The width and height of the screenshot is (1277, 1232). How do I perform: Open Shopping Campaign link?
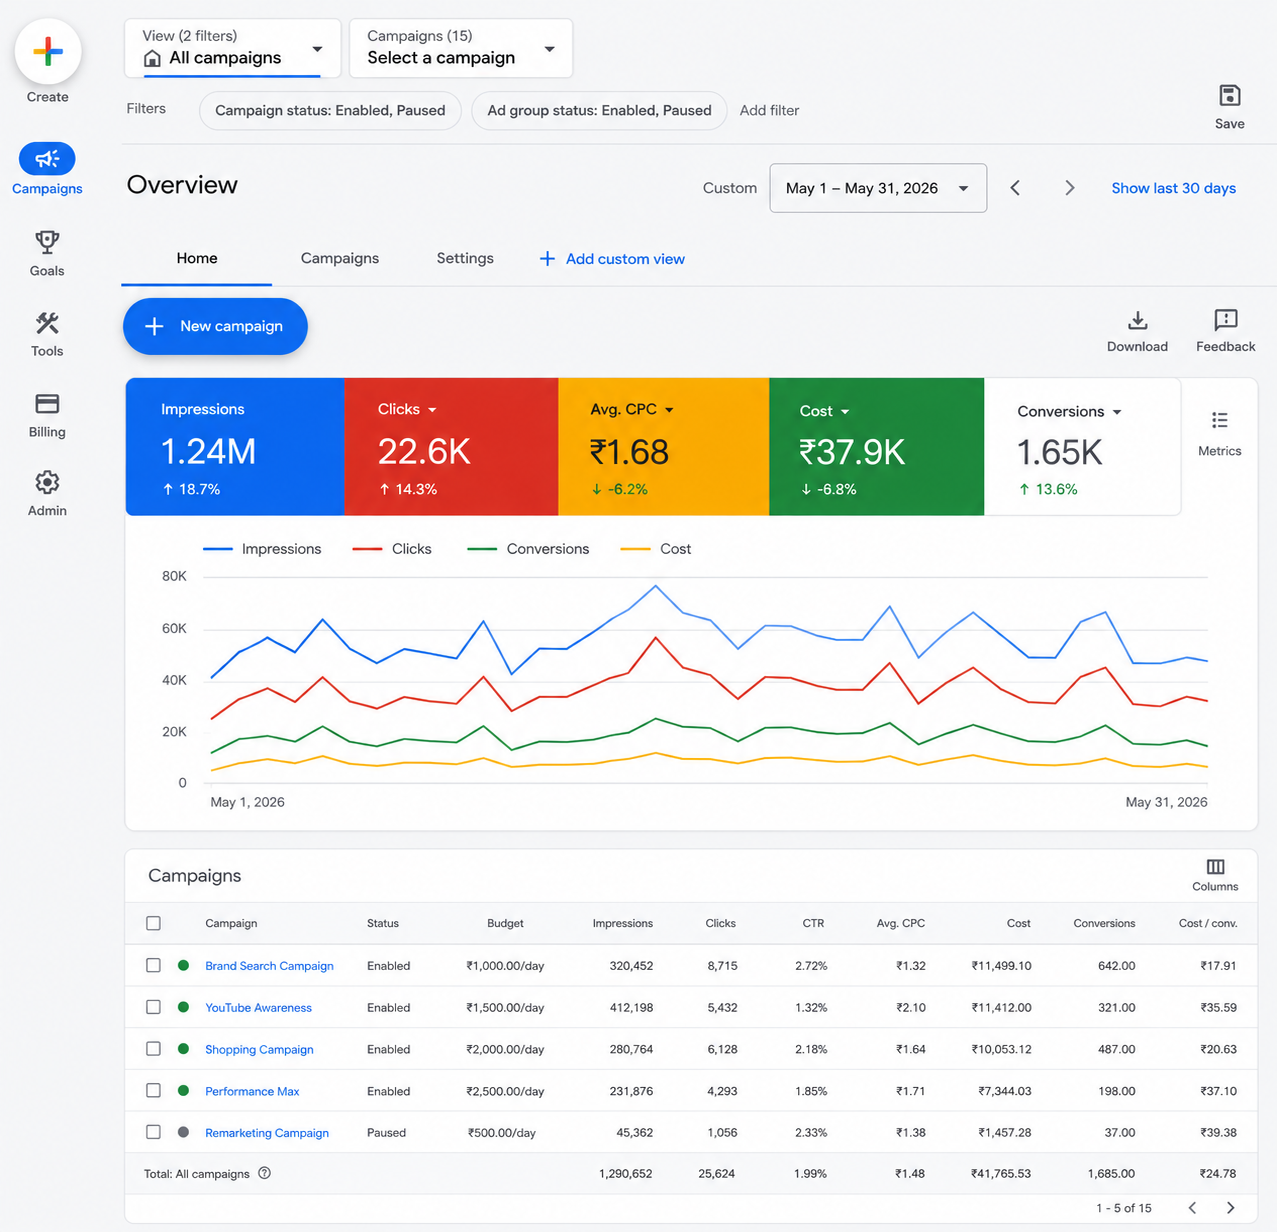[259, 1049]
